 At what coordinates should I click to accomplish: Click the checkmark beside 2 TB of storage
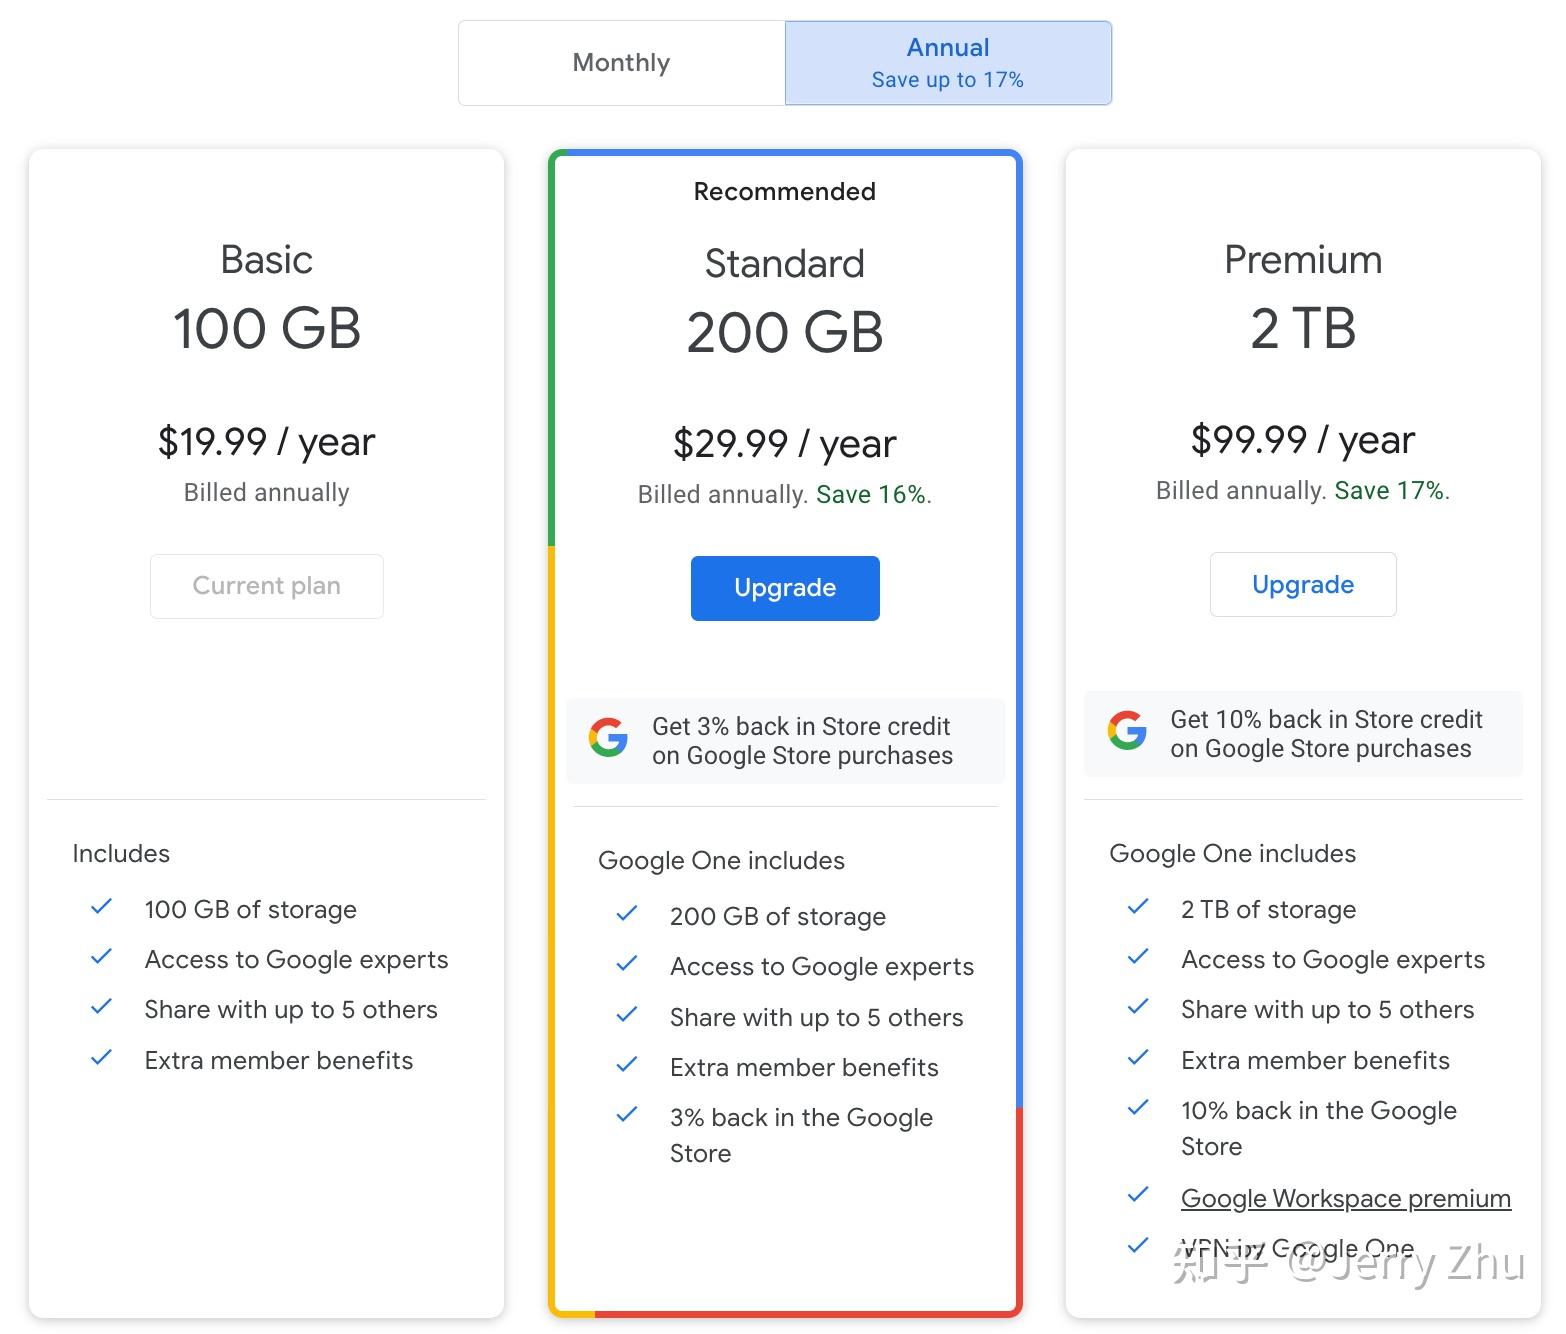point(1138,906)
